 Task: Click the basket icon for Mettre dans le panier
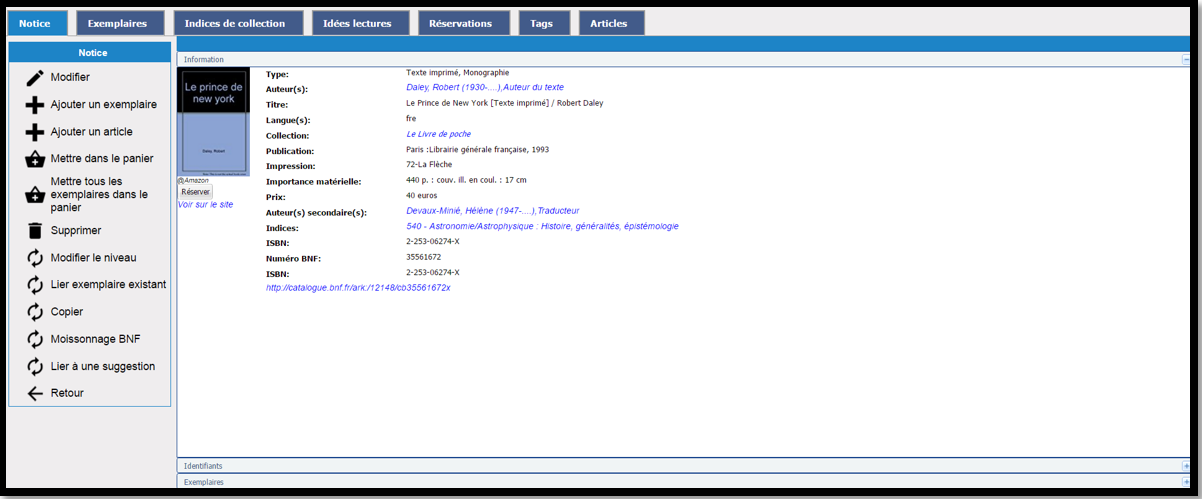[35, 159]
